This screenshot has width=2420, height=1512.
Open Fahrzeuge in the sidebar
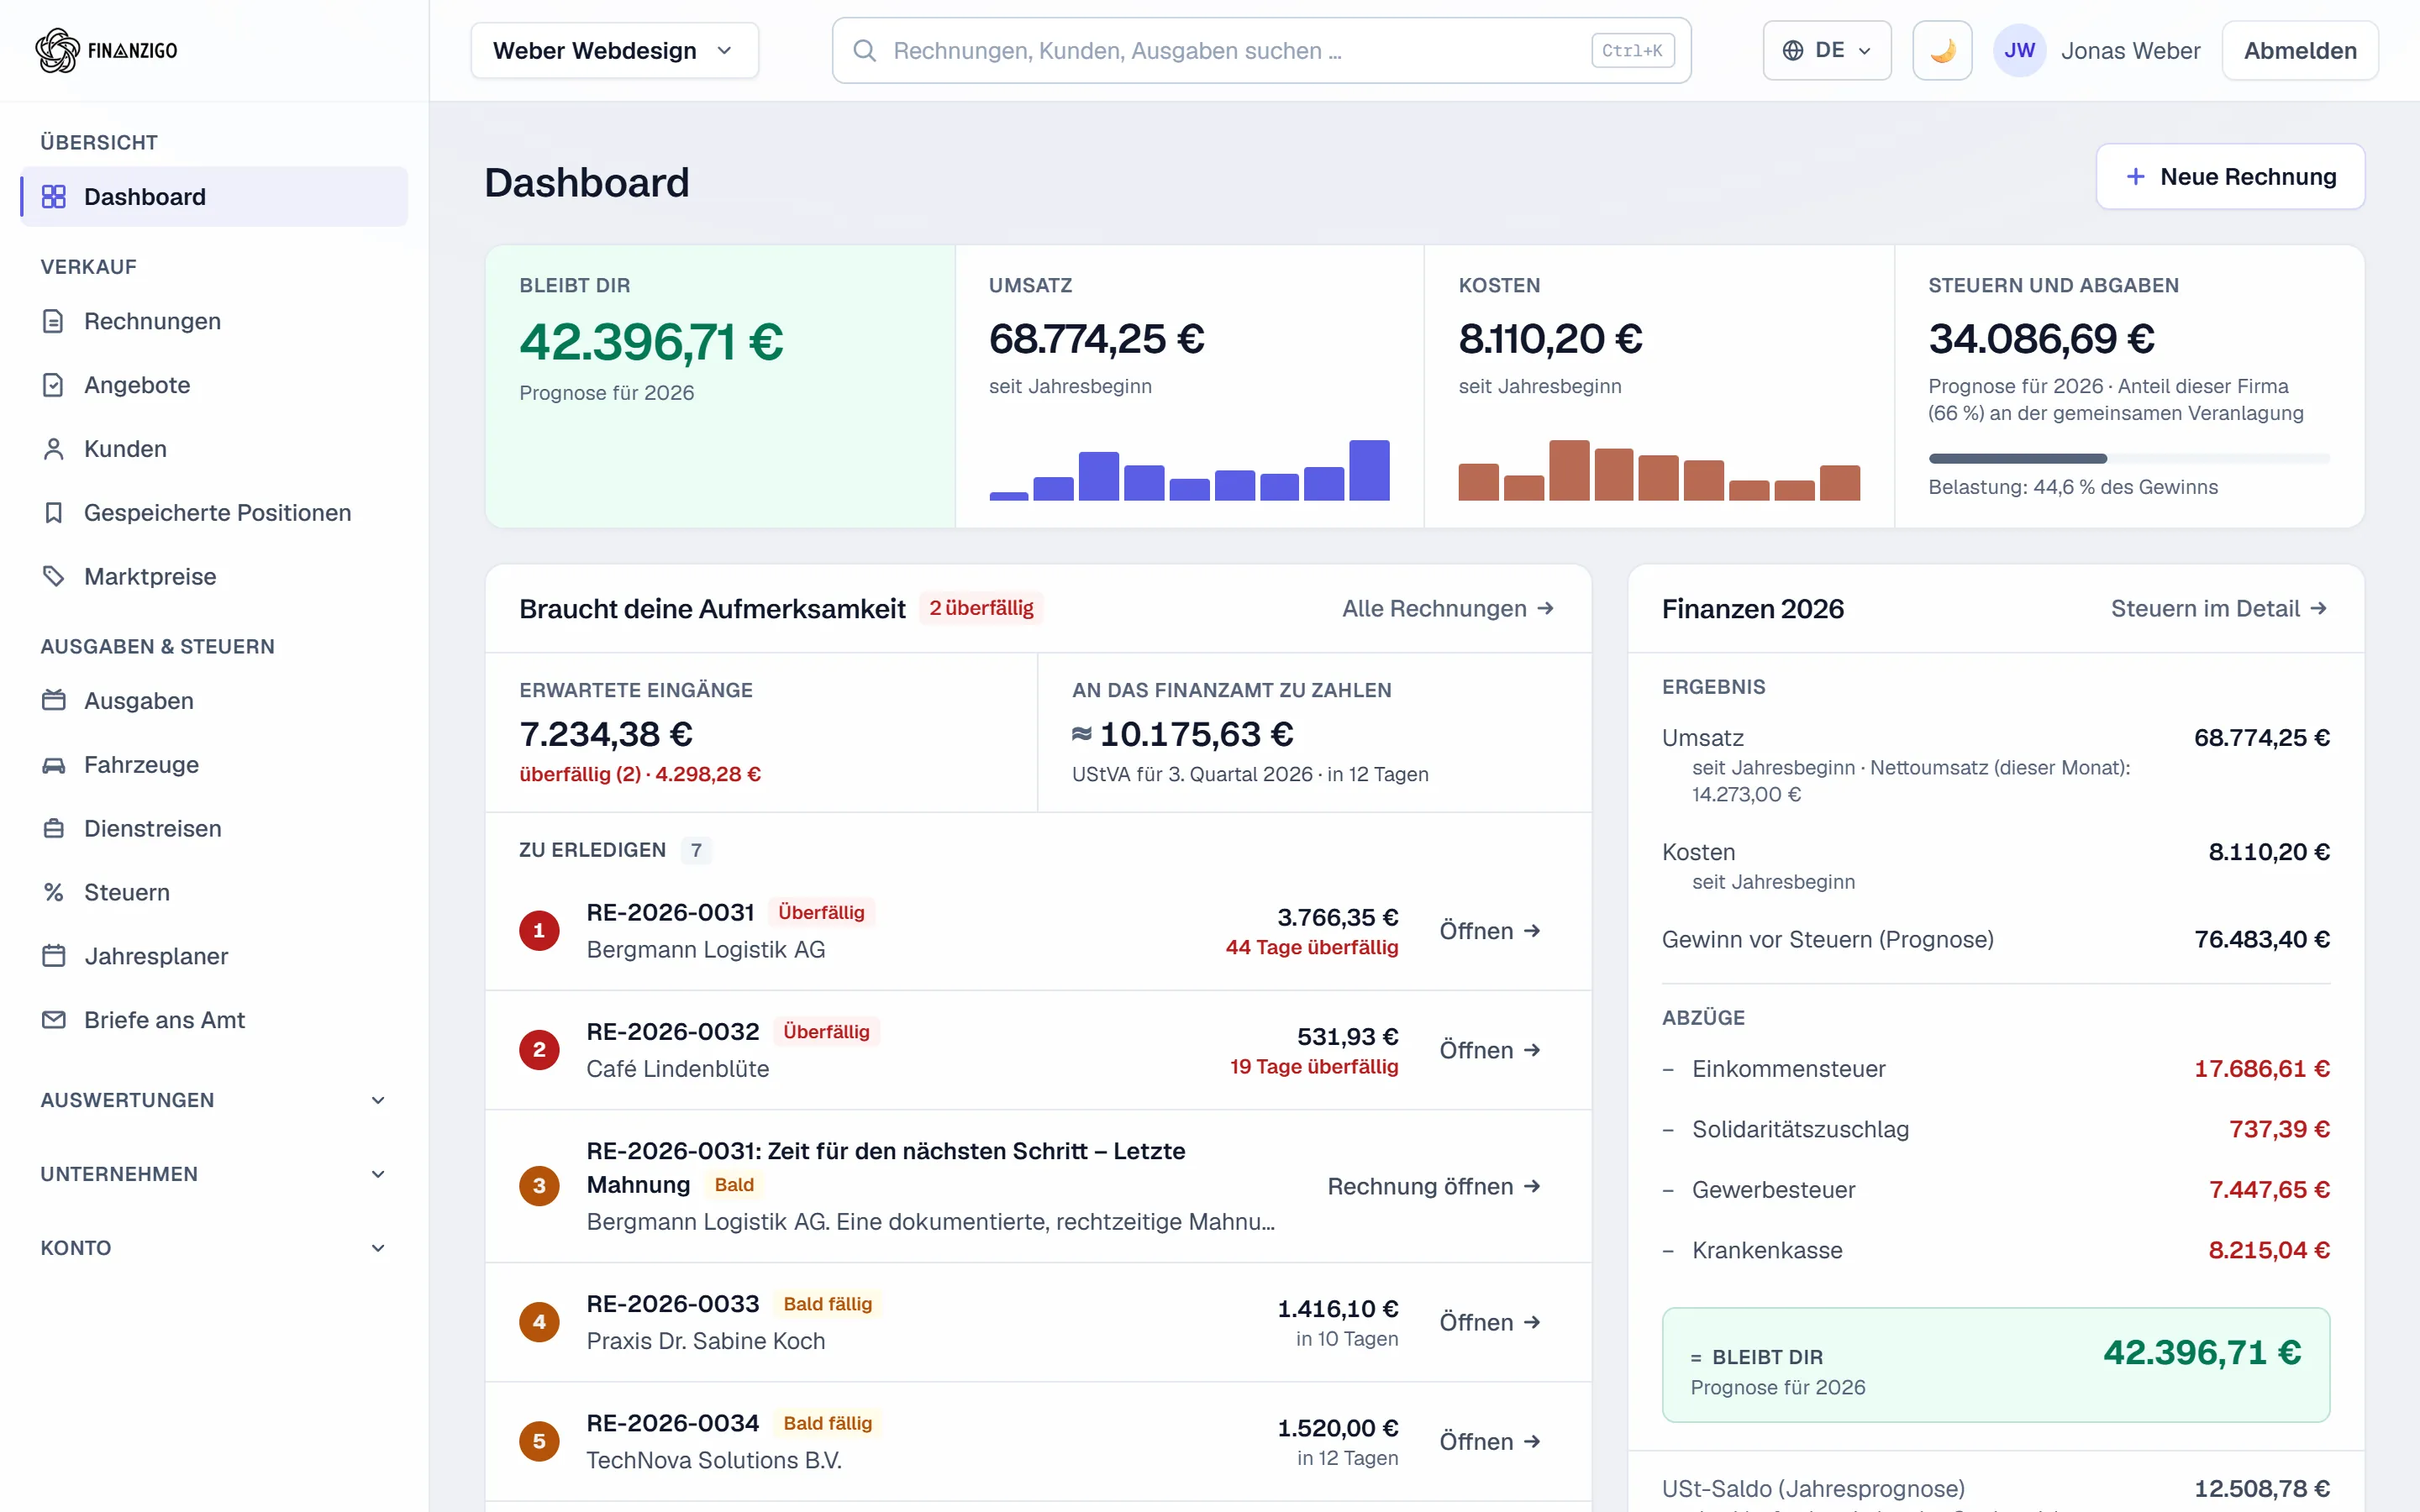pos(214,765)
